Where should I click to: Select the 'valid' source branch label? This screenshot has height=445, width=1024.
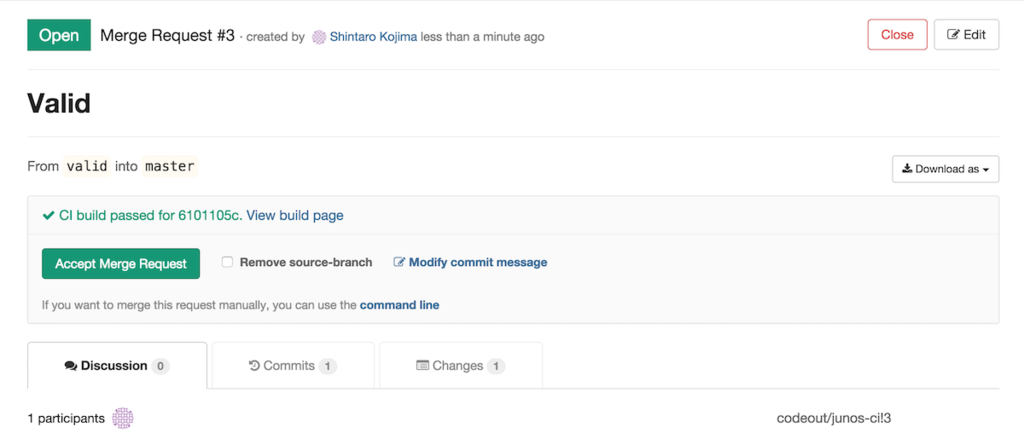click(87, 166)
